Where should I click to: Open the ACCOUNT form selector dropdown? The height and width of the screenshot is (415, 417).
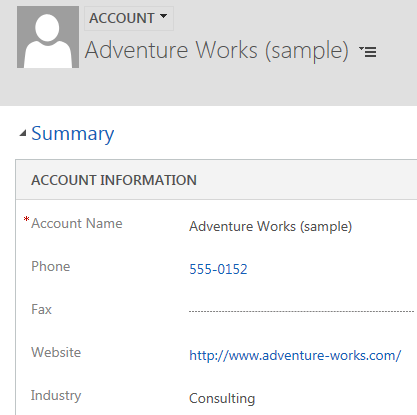129,18
